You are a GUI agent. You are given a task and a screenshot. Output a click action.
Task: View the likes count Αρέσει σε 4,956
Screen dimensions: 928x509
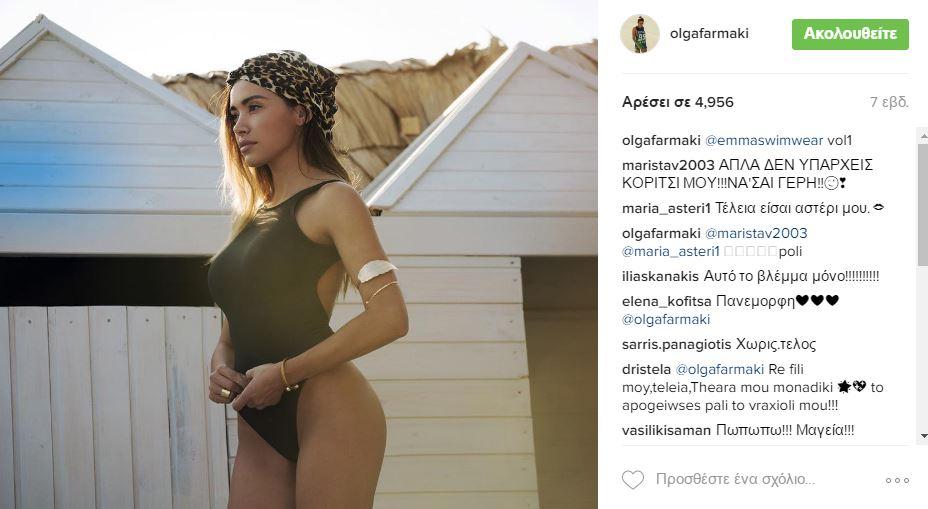click(x=678, y=102)
